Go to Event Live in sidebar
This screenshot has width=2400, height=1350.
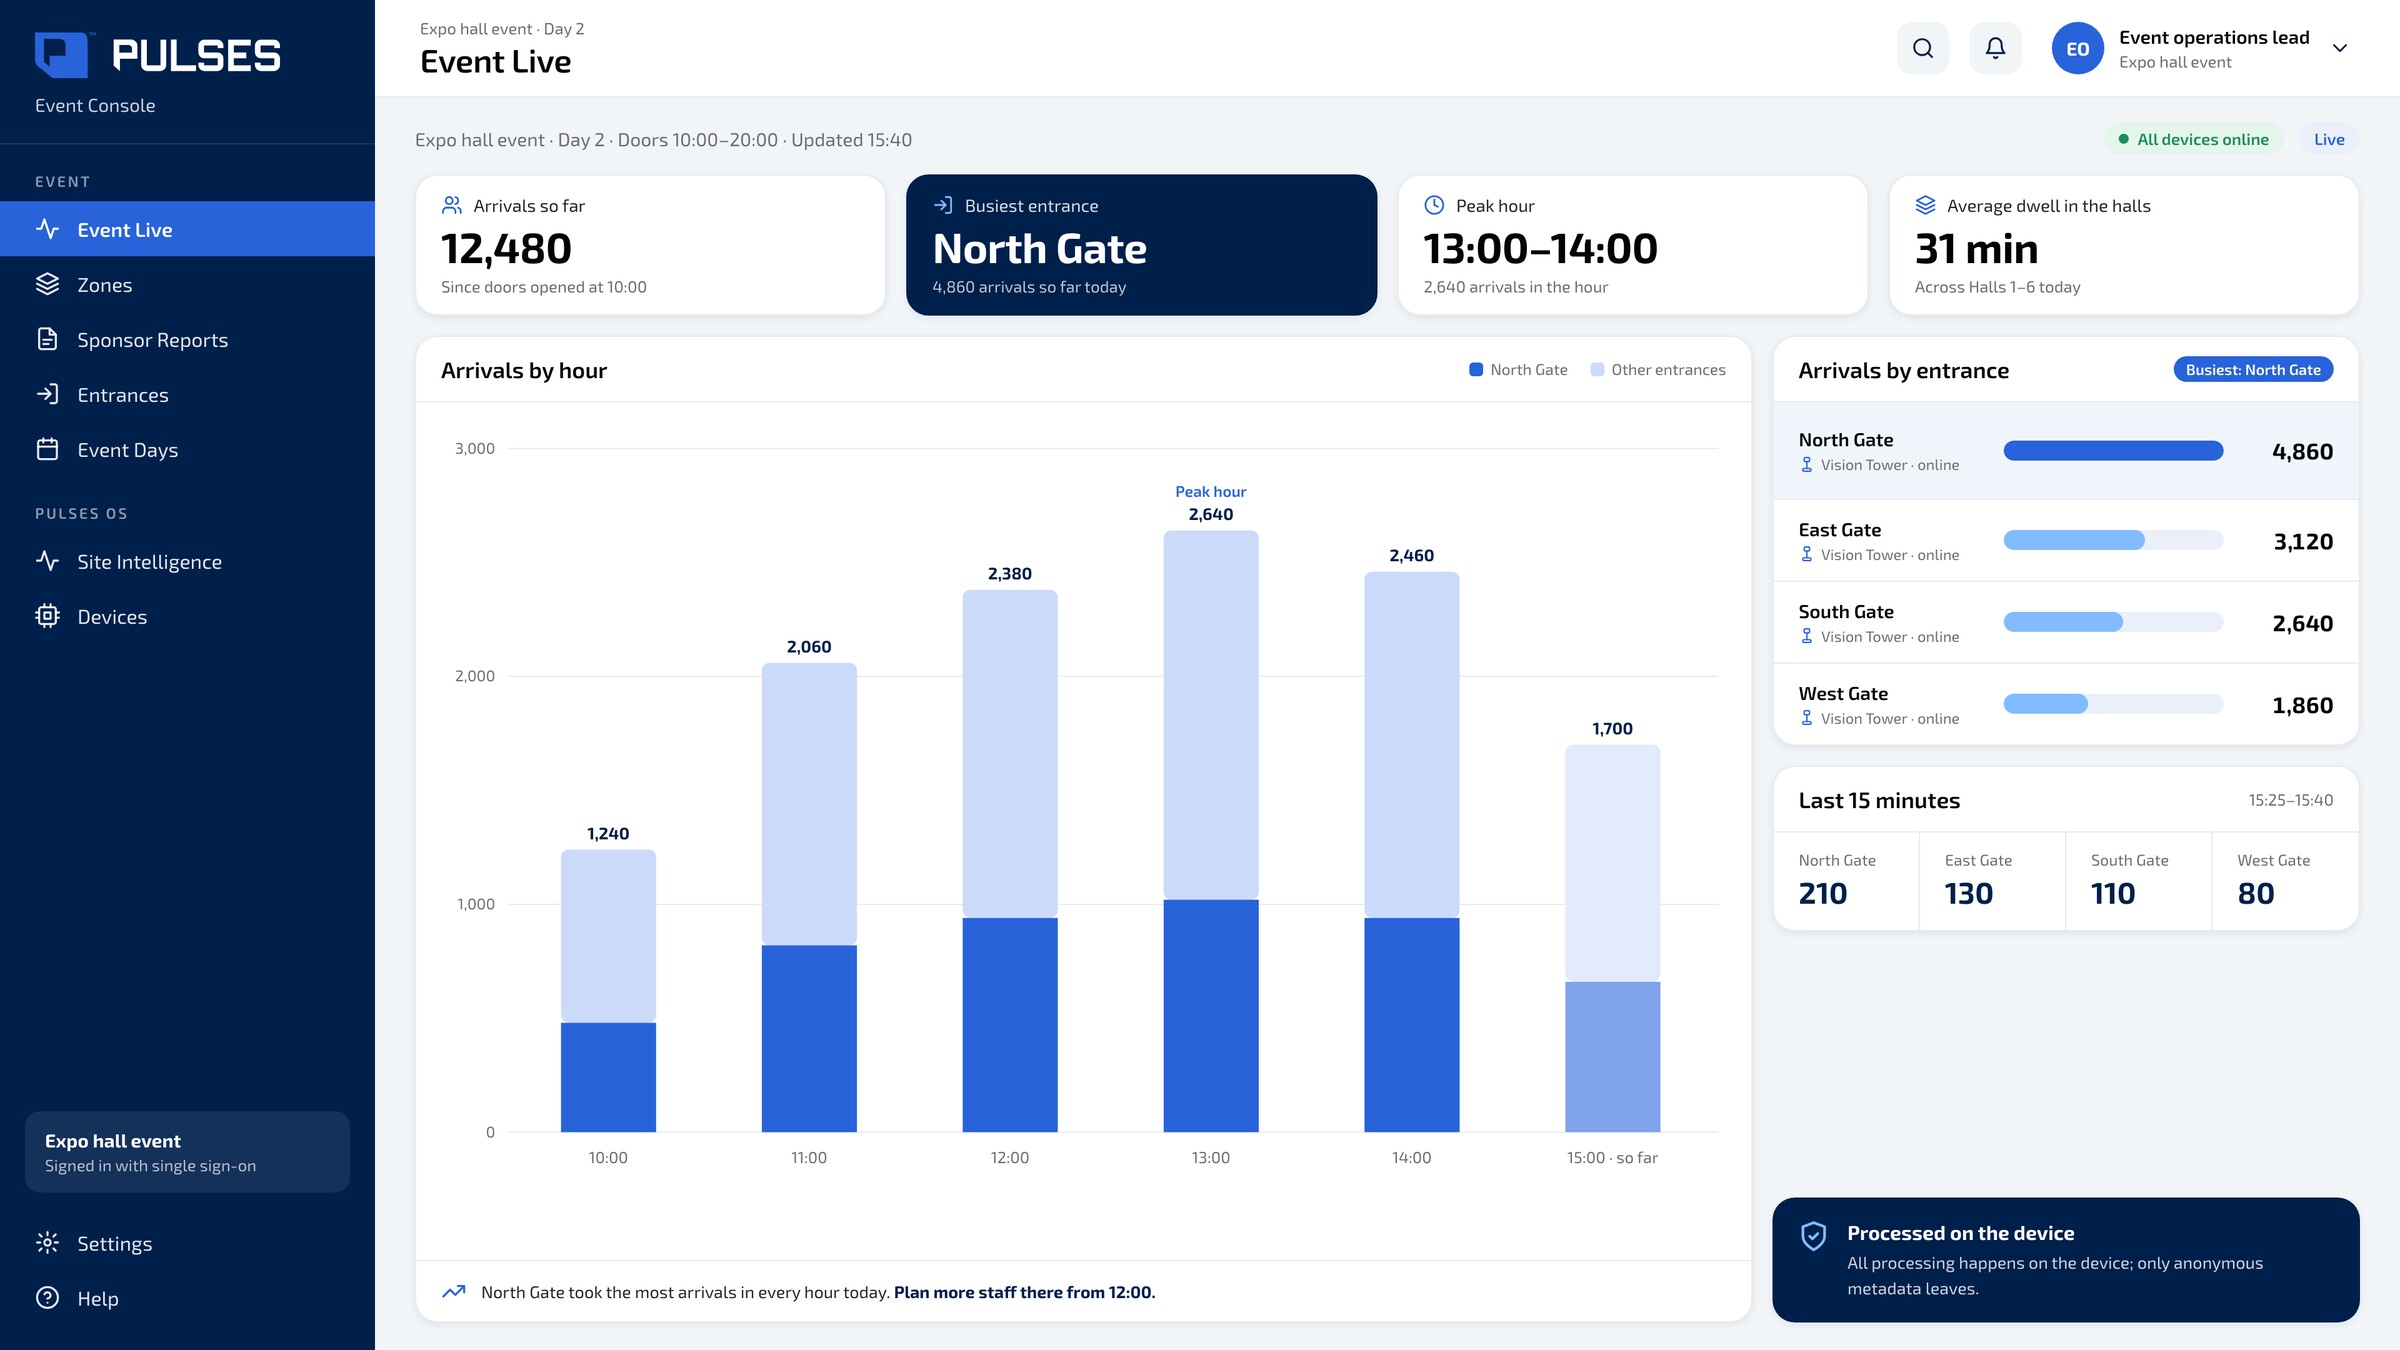tap(187, 229)
